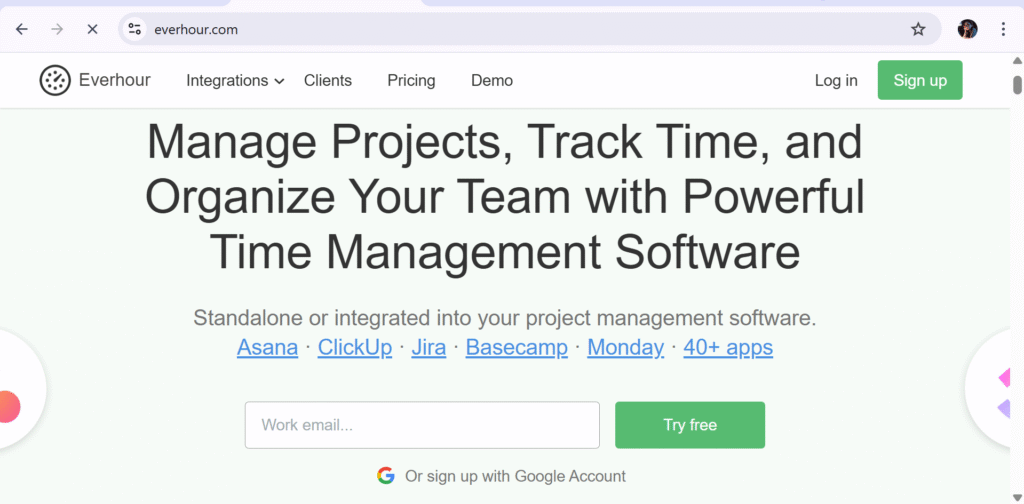Click the browser forward arrow
The width and height of the screenshot is (1024, 504).
tap(57, 29)
